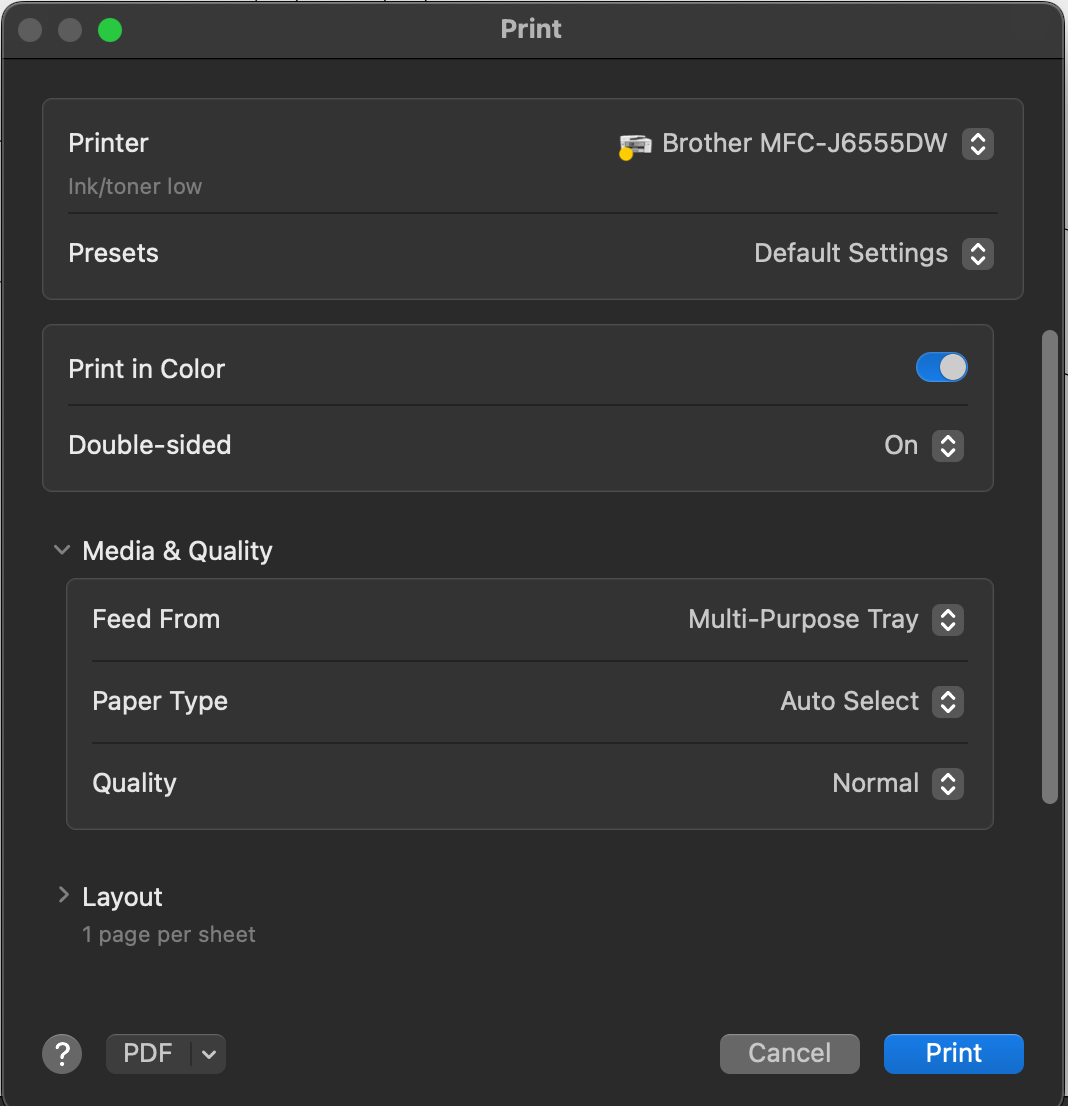This screenshot has height=1106, width=1068.
Task: Change the Feed From Multi-Purpose Tray selection
Action: click(x=947, y=620)
